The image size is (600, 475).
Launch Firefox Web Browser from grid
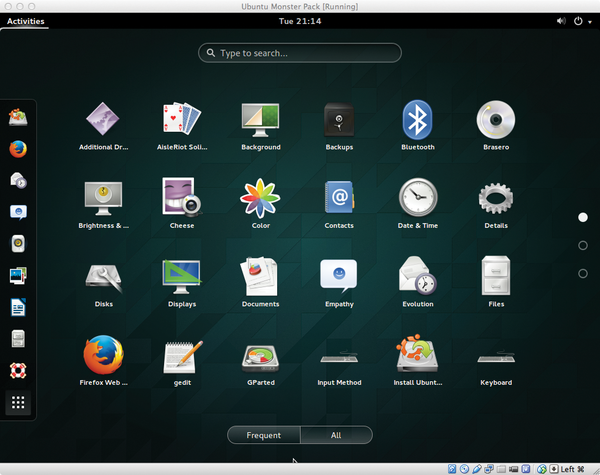(x=103, y=361)
